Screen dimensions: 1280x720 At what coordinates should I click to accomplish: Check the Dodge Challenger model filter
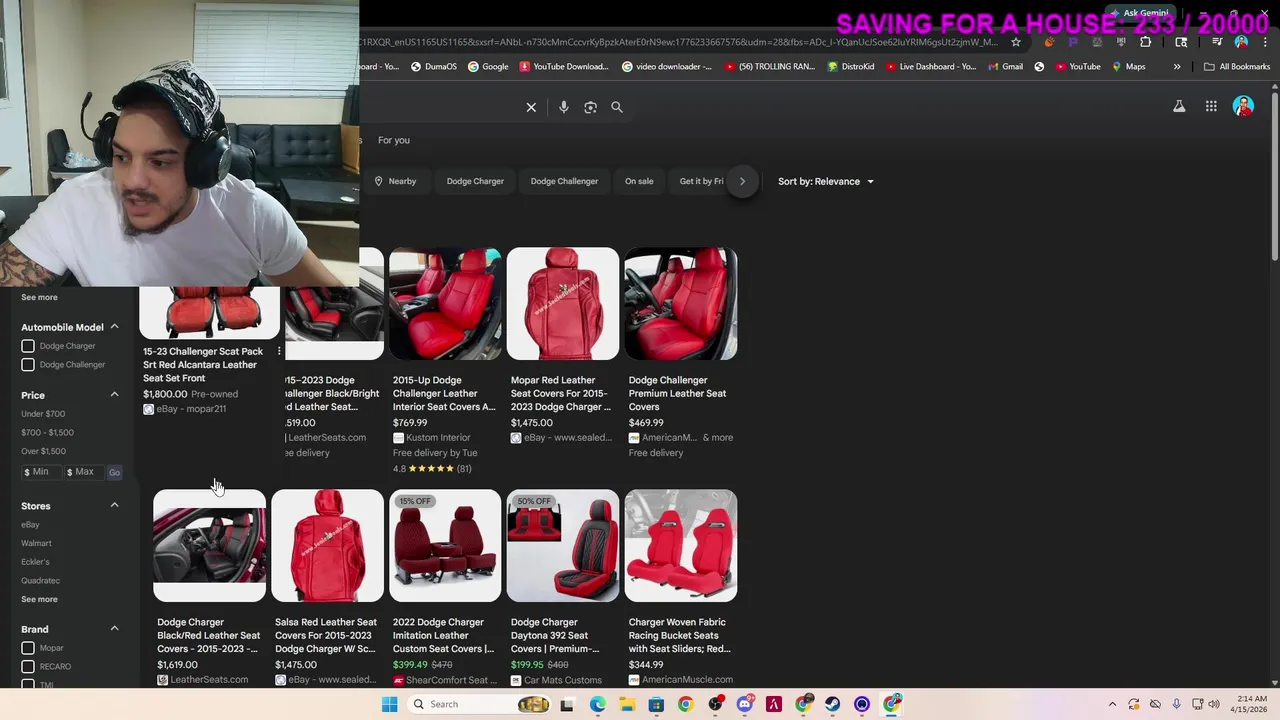point(28,365)
